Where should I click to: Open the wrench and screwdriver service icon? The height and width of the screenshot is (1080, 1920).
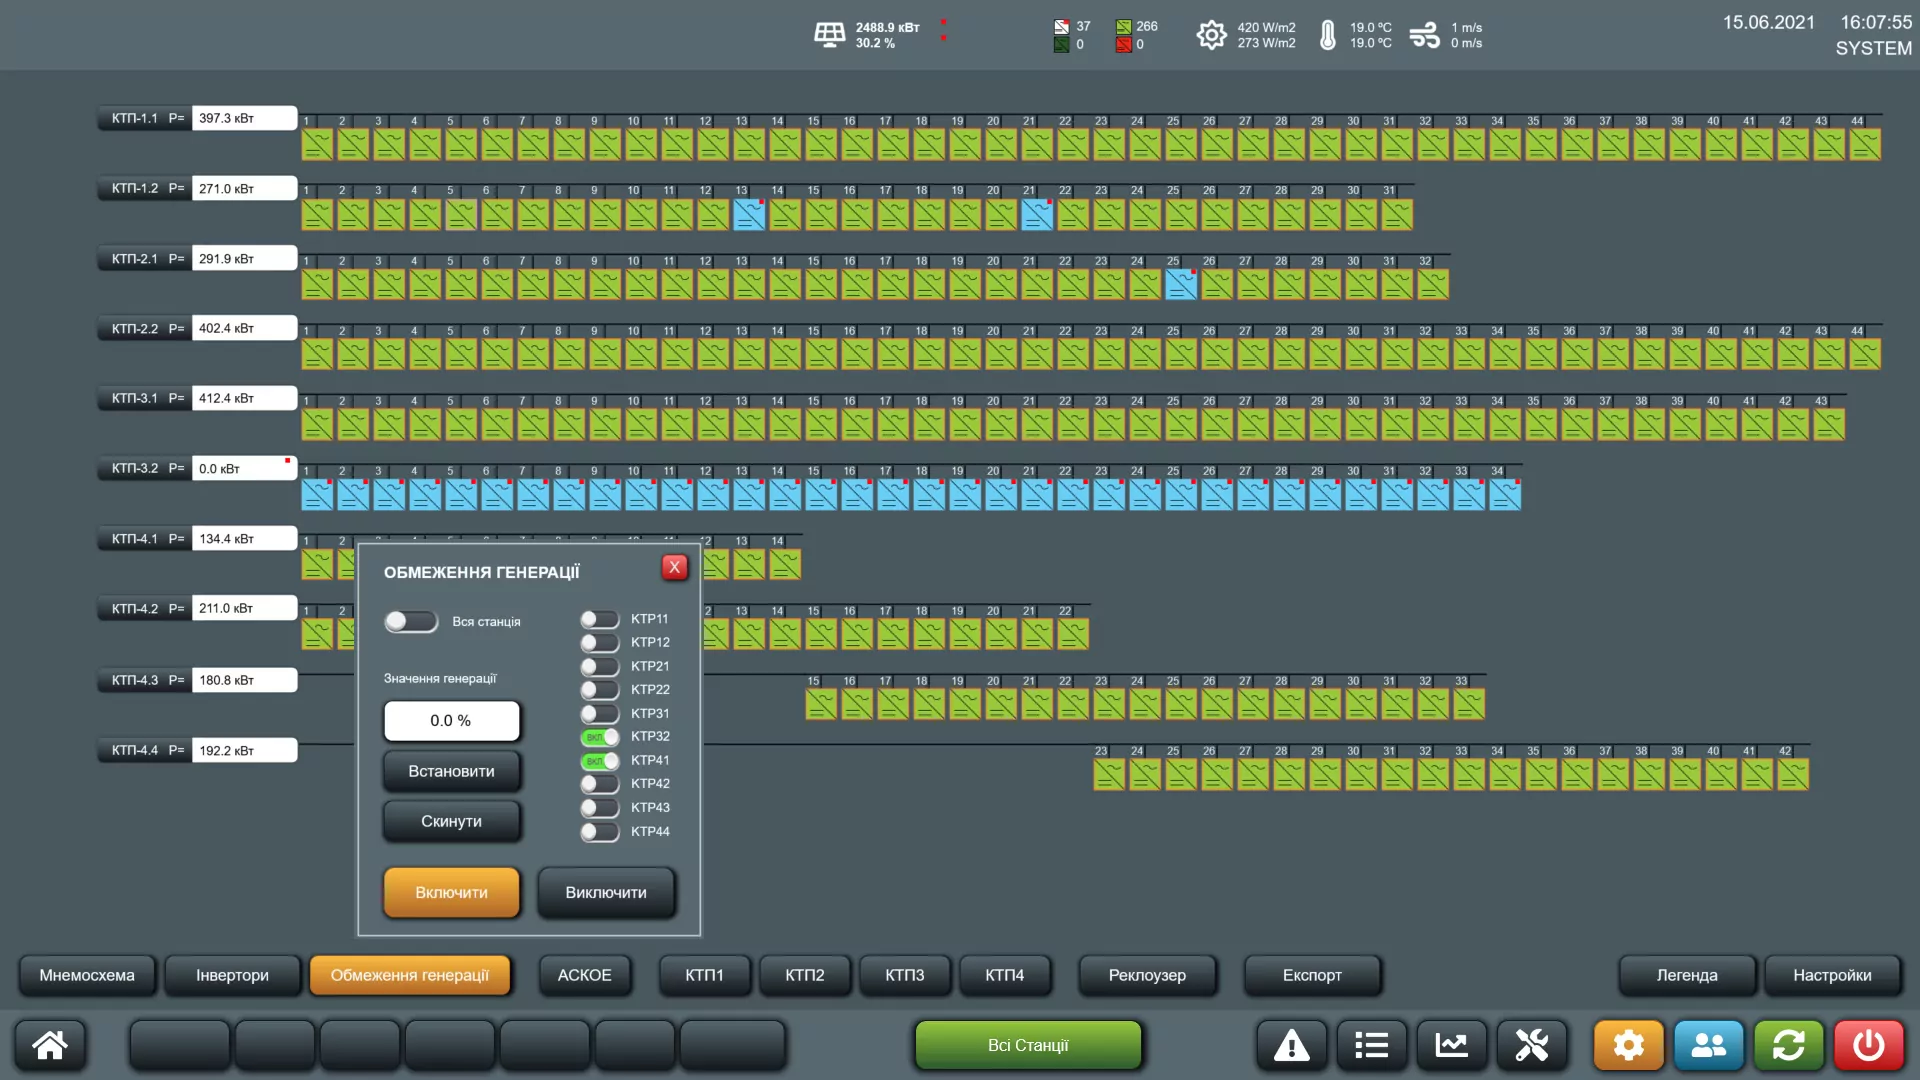(x=1531, y=1046)
